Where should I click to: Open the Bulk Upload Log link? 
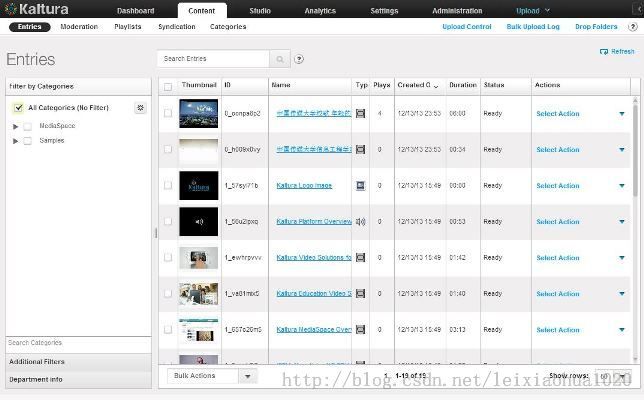(533, 27)
